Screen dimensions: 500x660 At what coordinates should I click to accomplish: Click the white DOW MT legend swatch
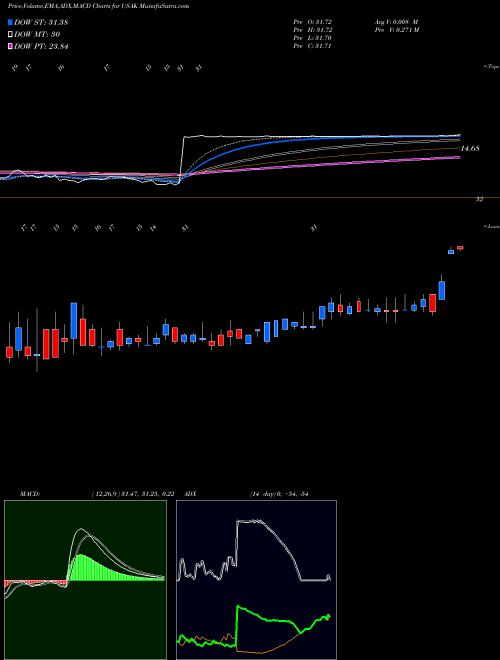coord(10,35)
